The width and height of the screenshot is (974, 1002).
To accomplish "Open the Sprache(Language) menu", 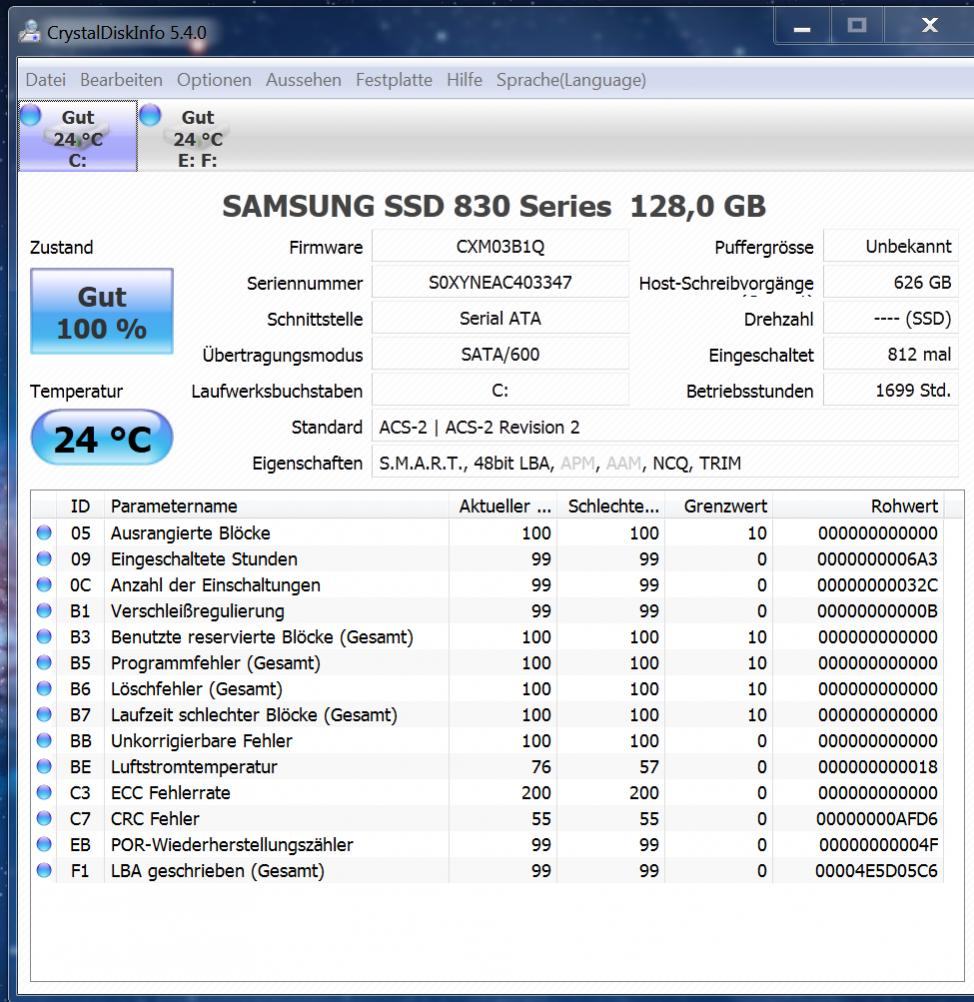I will coord(571,80).
